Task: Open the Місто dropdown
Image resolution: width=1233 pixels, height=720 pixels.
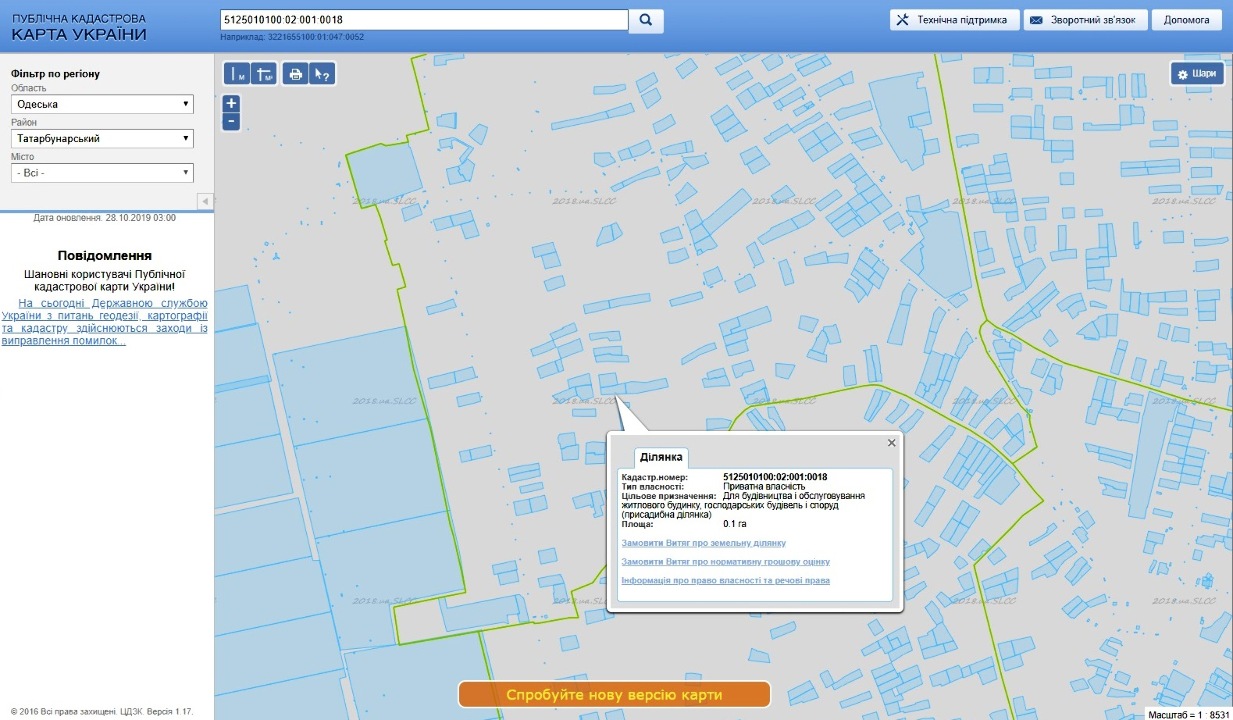Action: pos(102,173)
